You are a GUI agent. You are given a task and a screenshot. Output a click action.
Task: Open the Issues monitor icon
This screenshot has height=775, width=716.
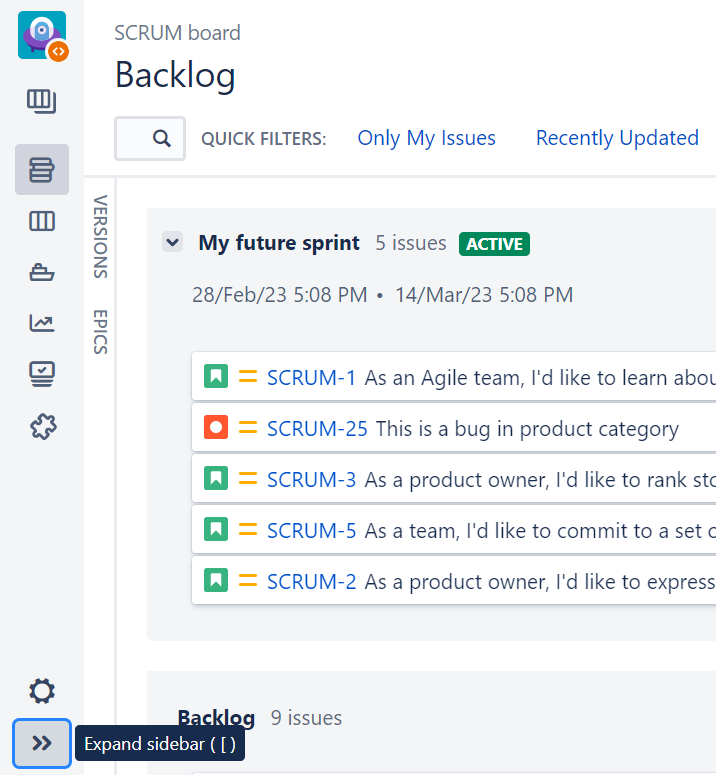click(42, 374)
